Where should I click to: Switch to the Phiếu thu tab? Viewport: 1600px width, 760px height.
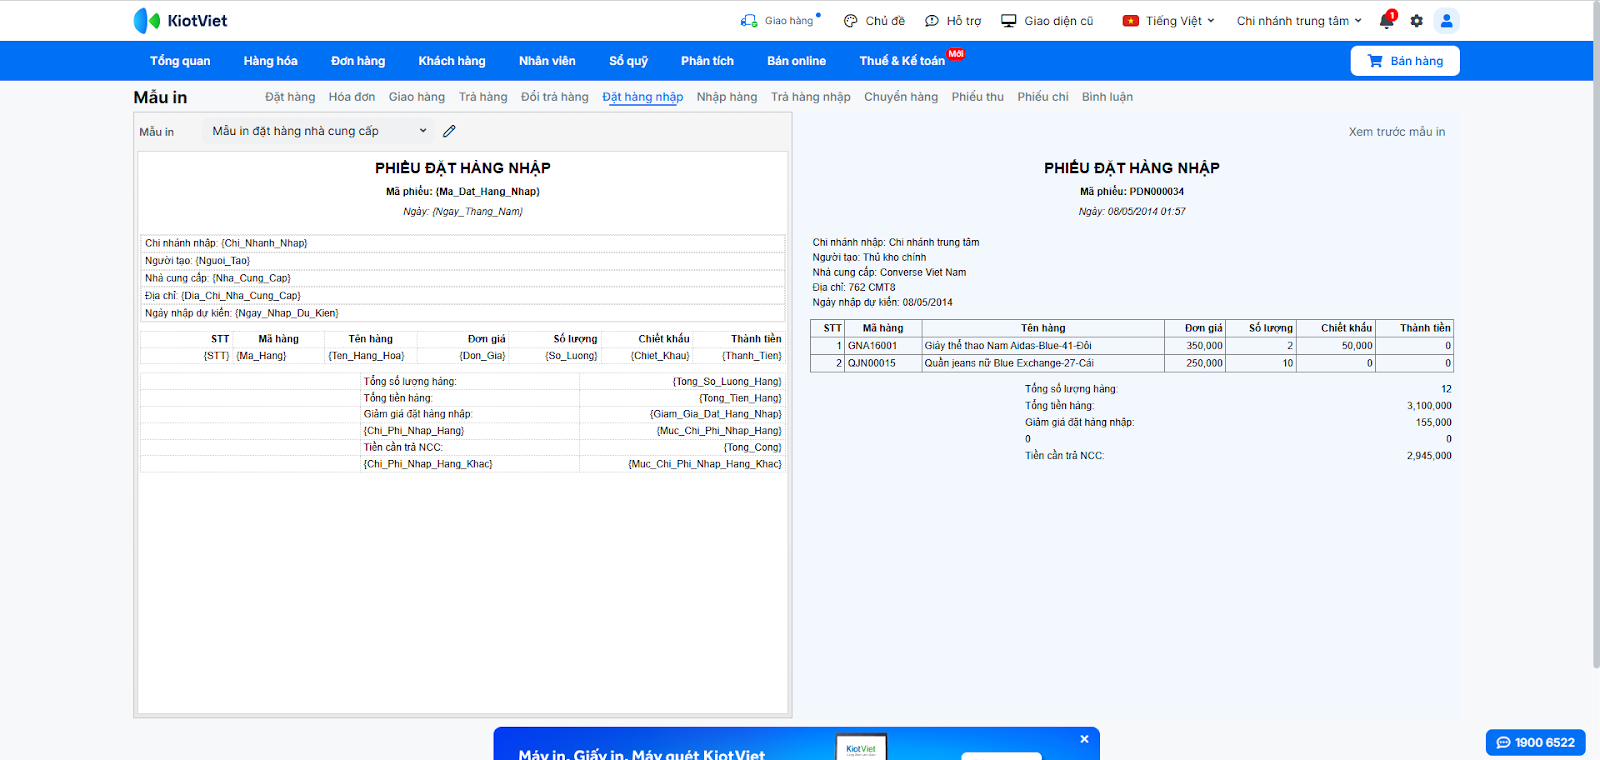tap(978, 97)
